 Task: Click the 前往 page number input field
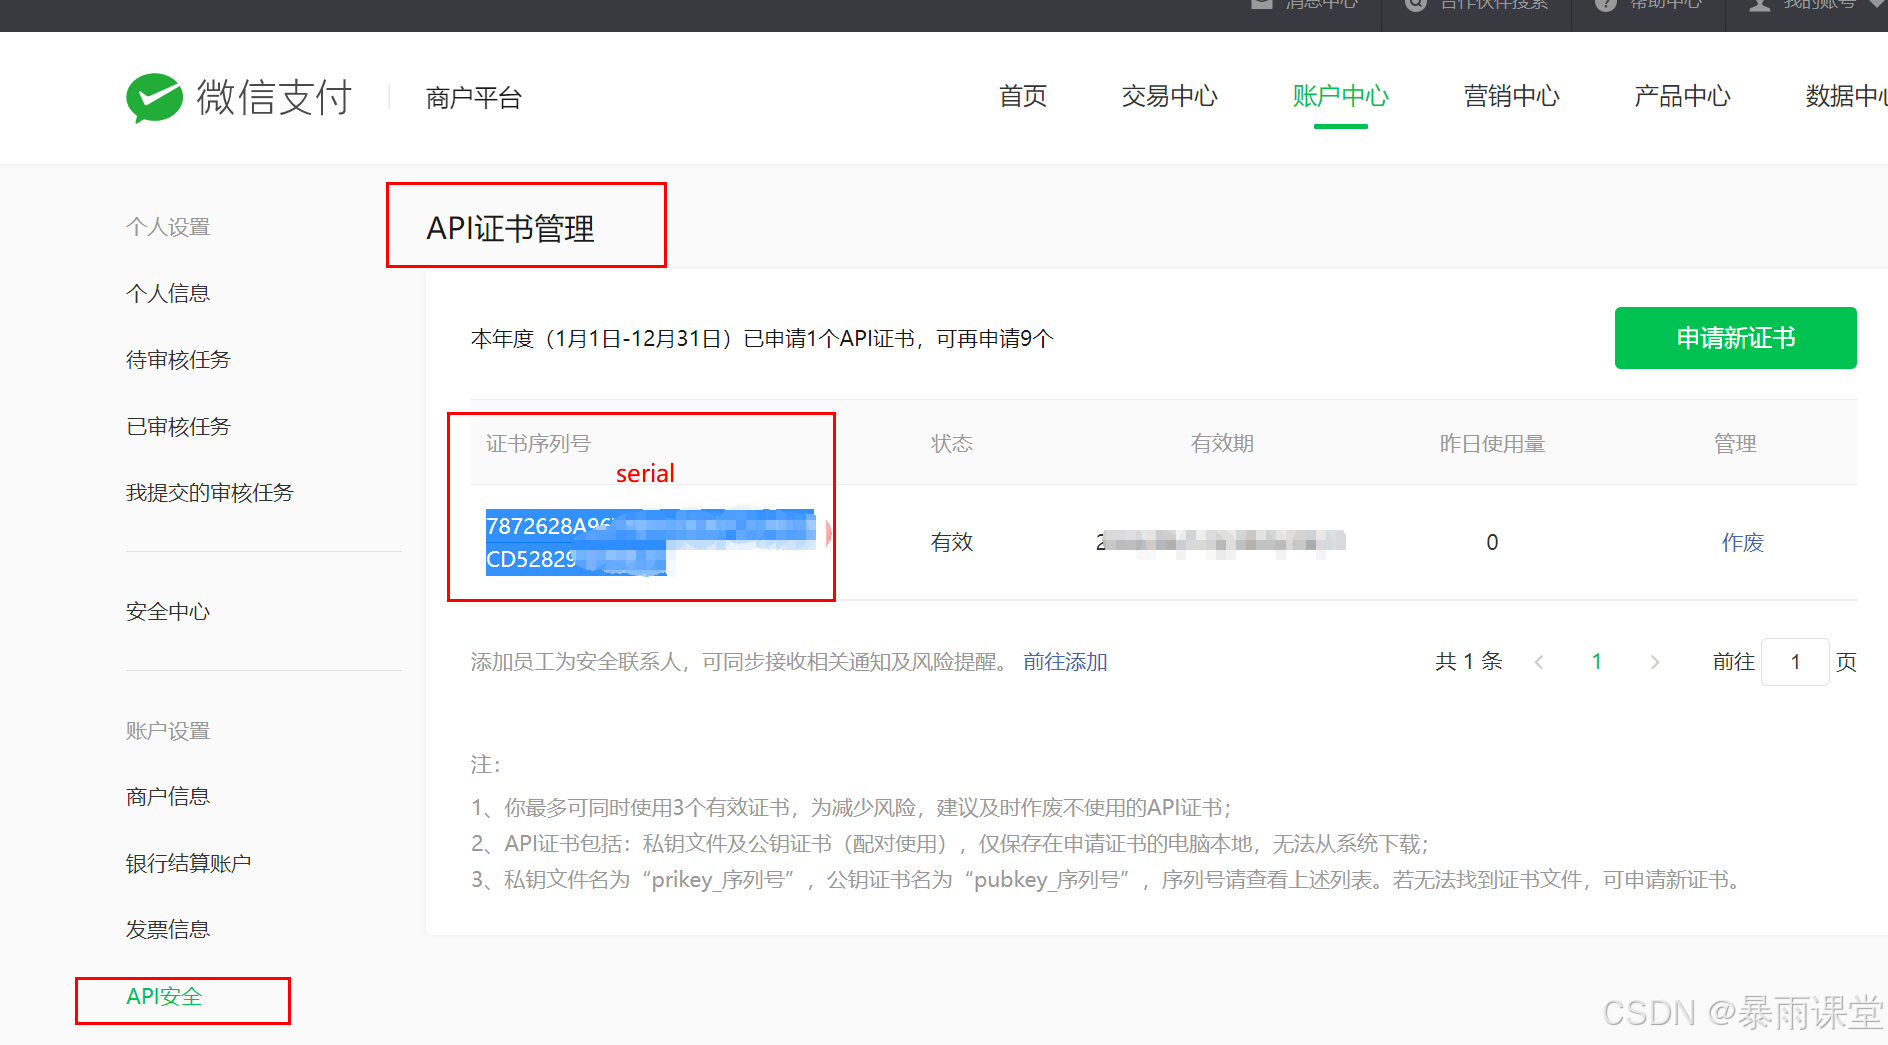point(1795,662)
